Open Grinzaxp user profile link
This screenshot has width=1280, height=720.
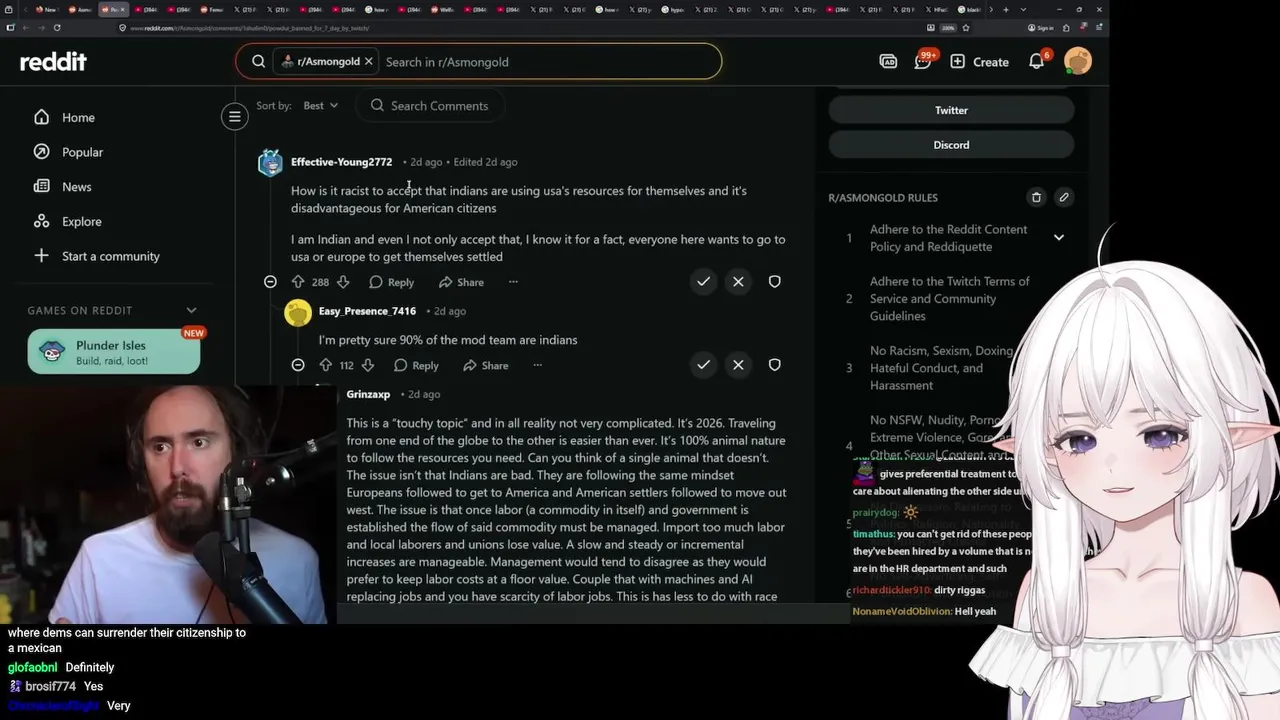[x=368, y=394]
